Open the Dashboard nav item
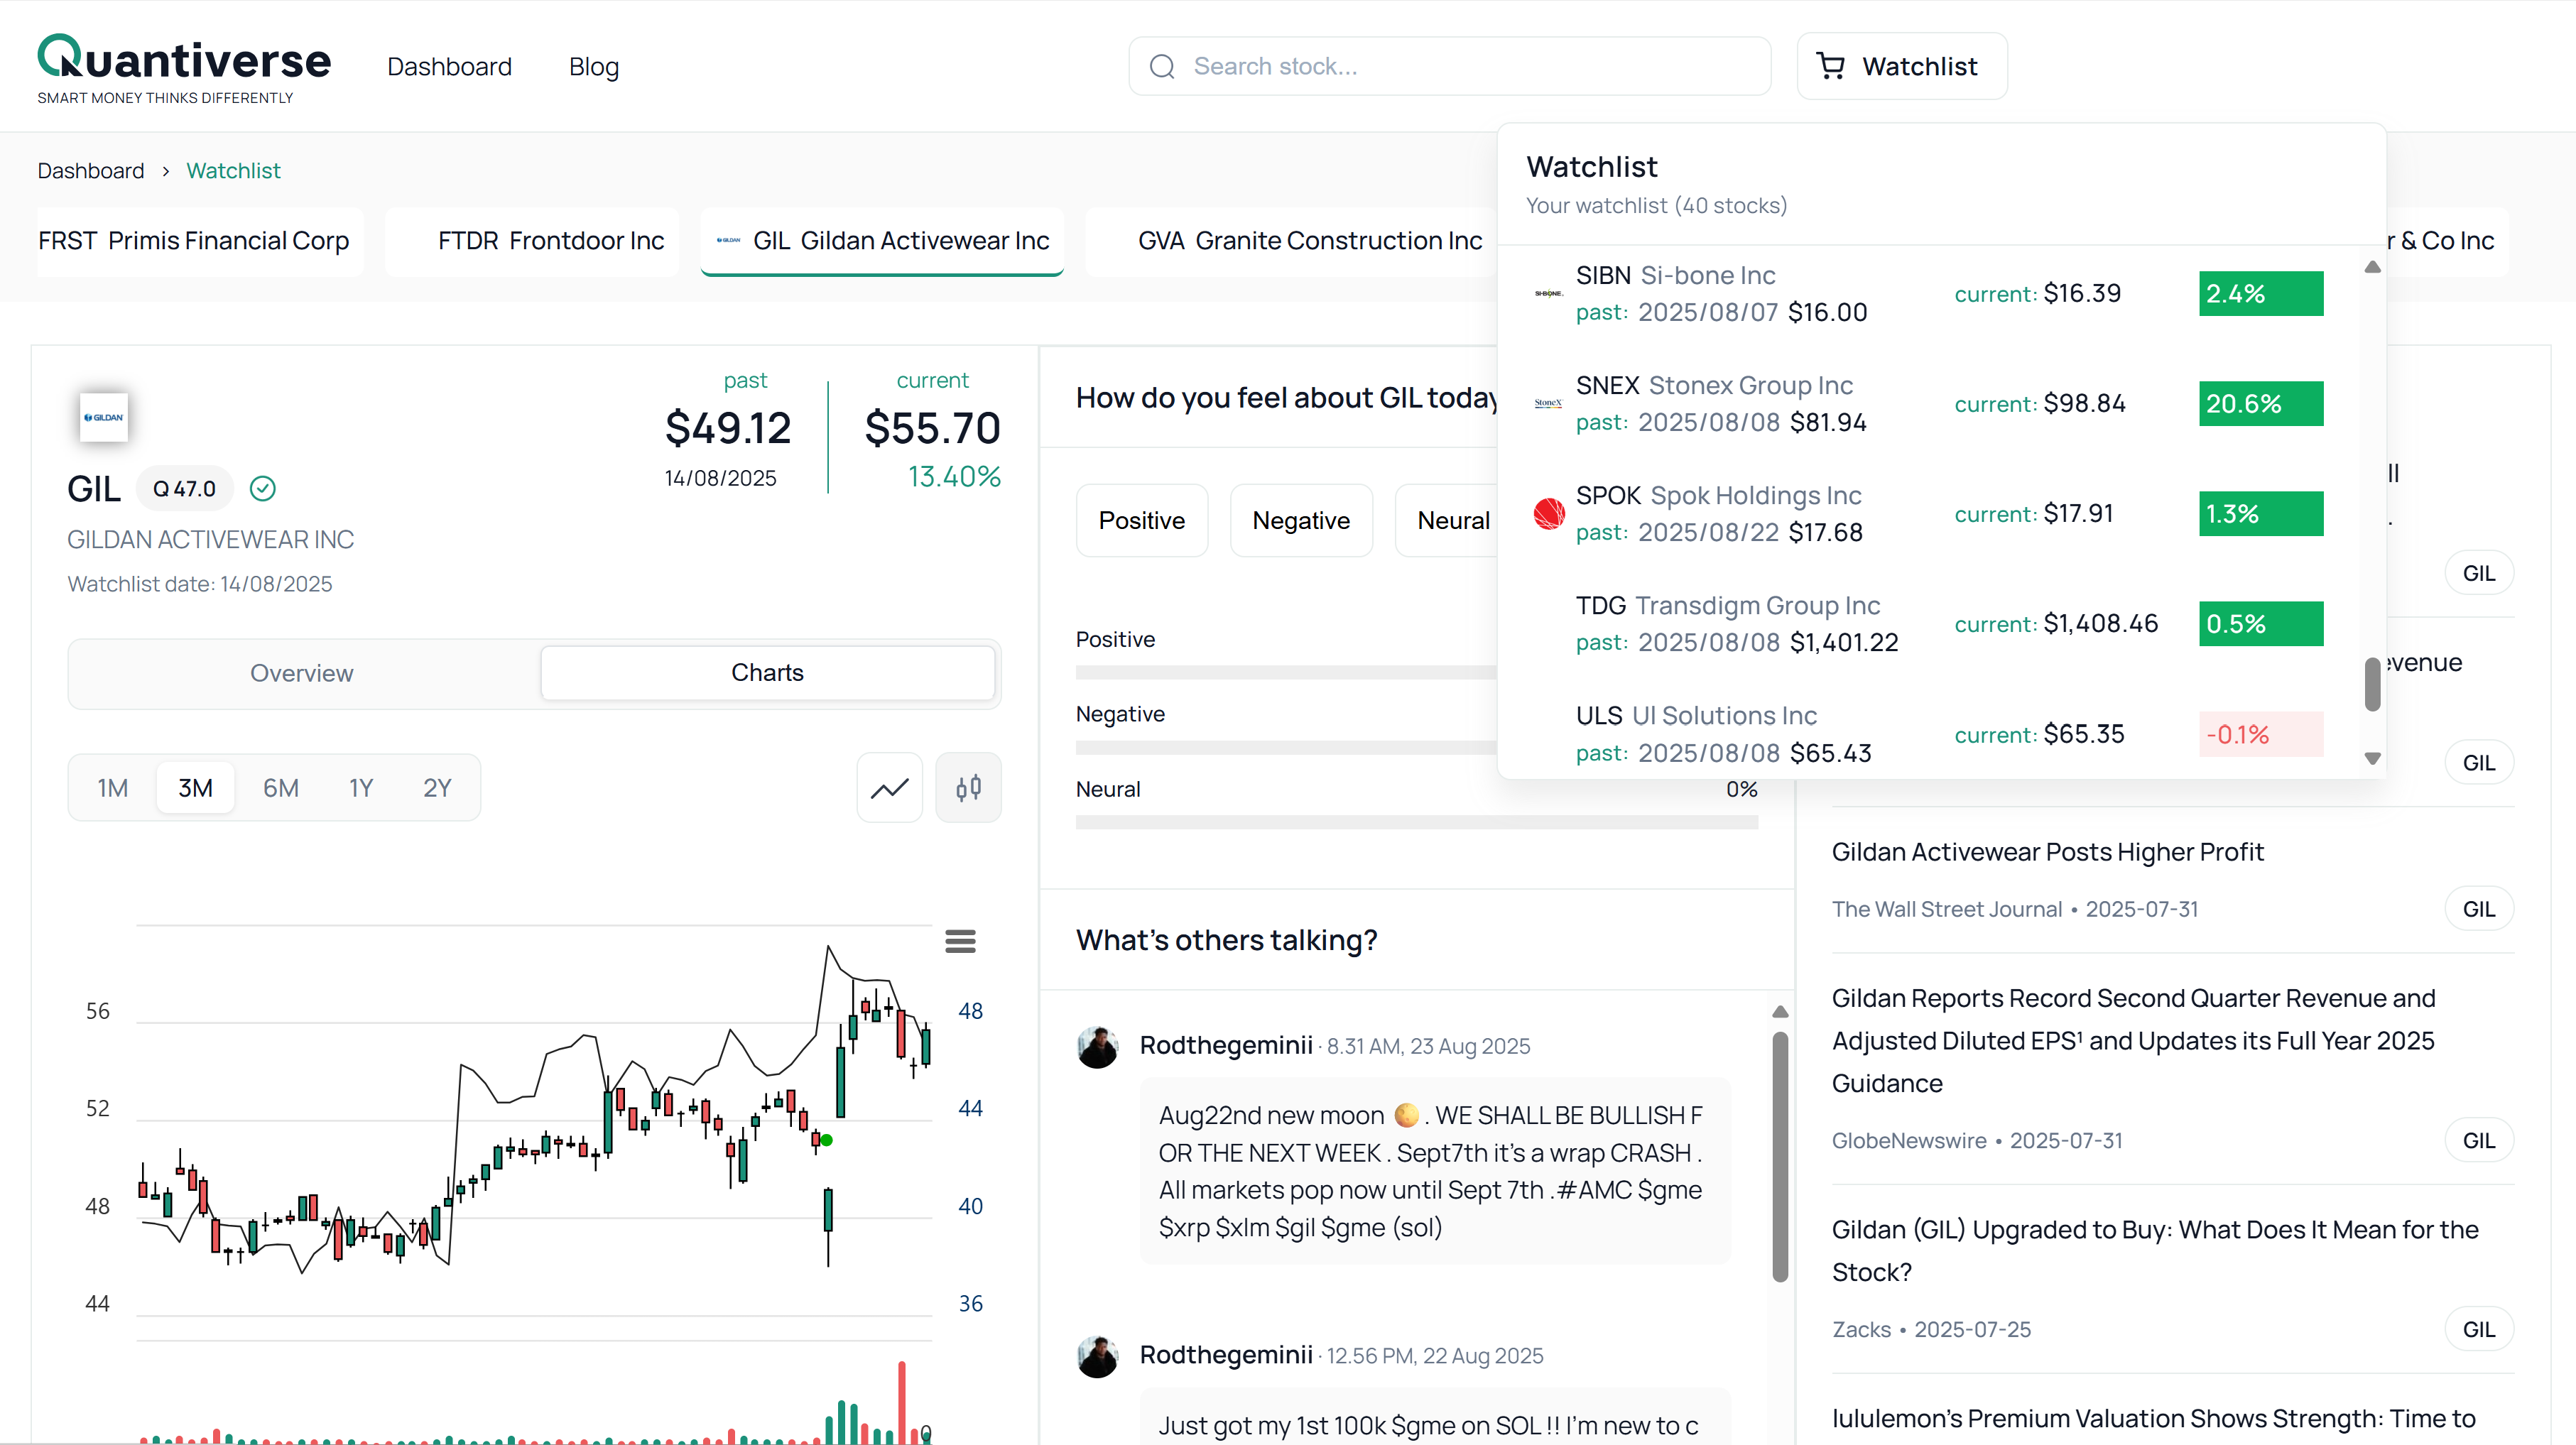 point(449,67)
